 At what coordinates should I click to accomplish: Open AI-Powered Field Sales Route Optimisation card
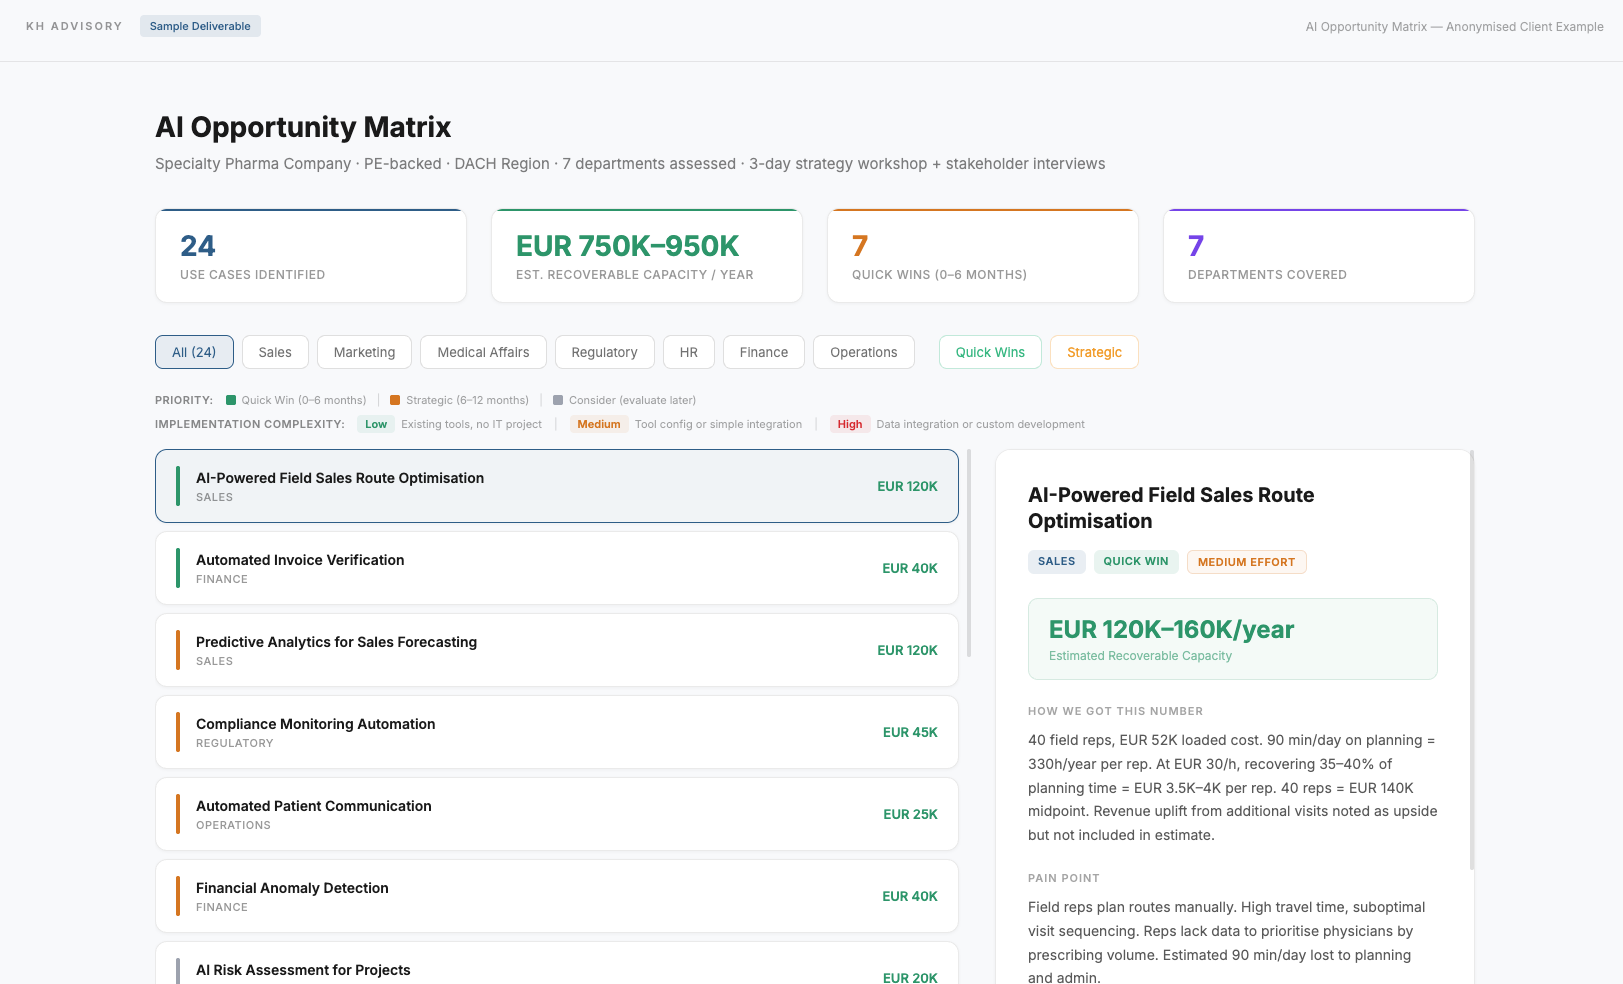click(x=556, y=486)
